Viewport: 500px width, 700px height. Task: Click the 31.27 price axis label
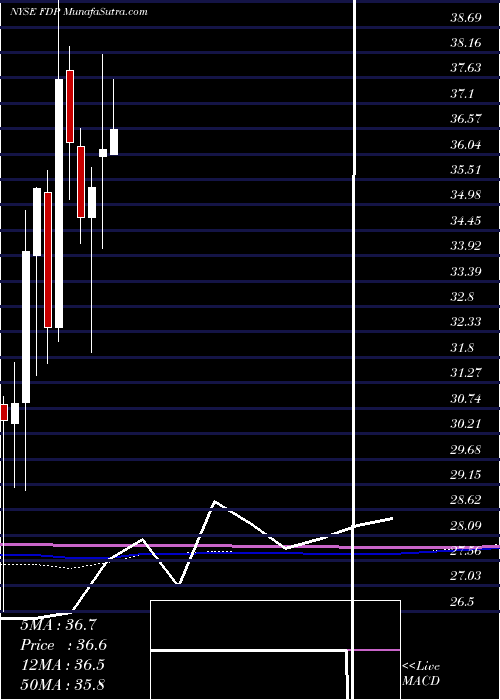pyautogui.click(x=466, y=373)
